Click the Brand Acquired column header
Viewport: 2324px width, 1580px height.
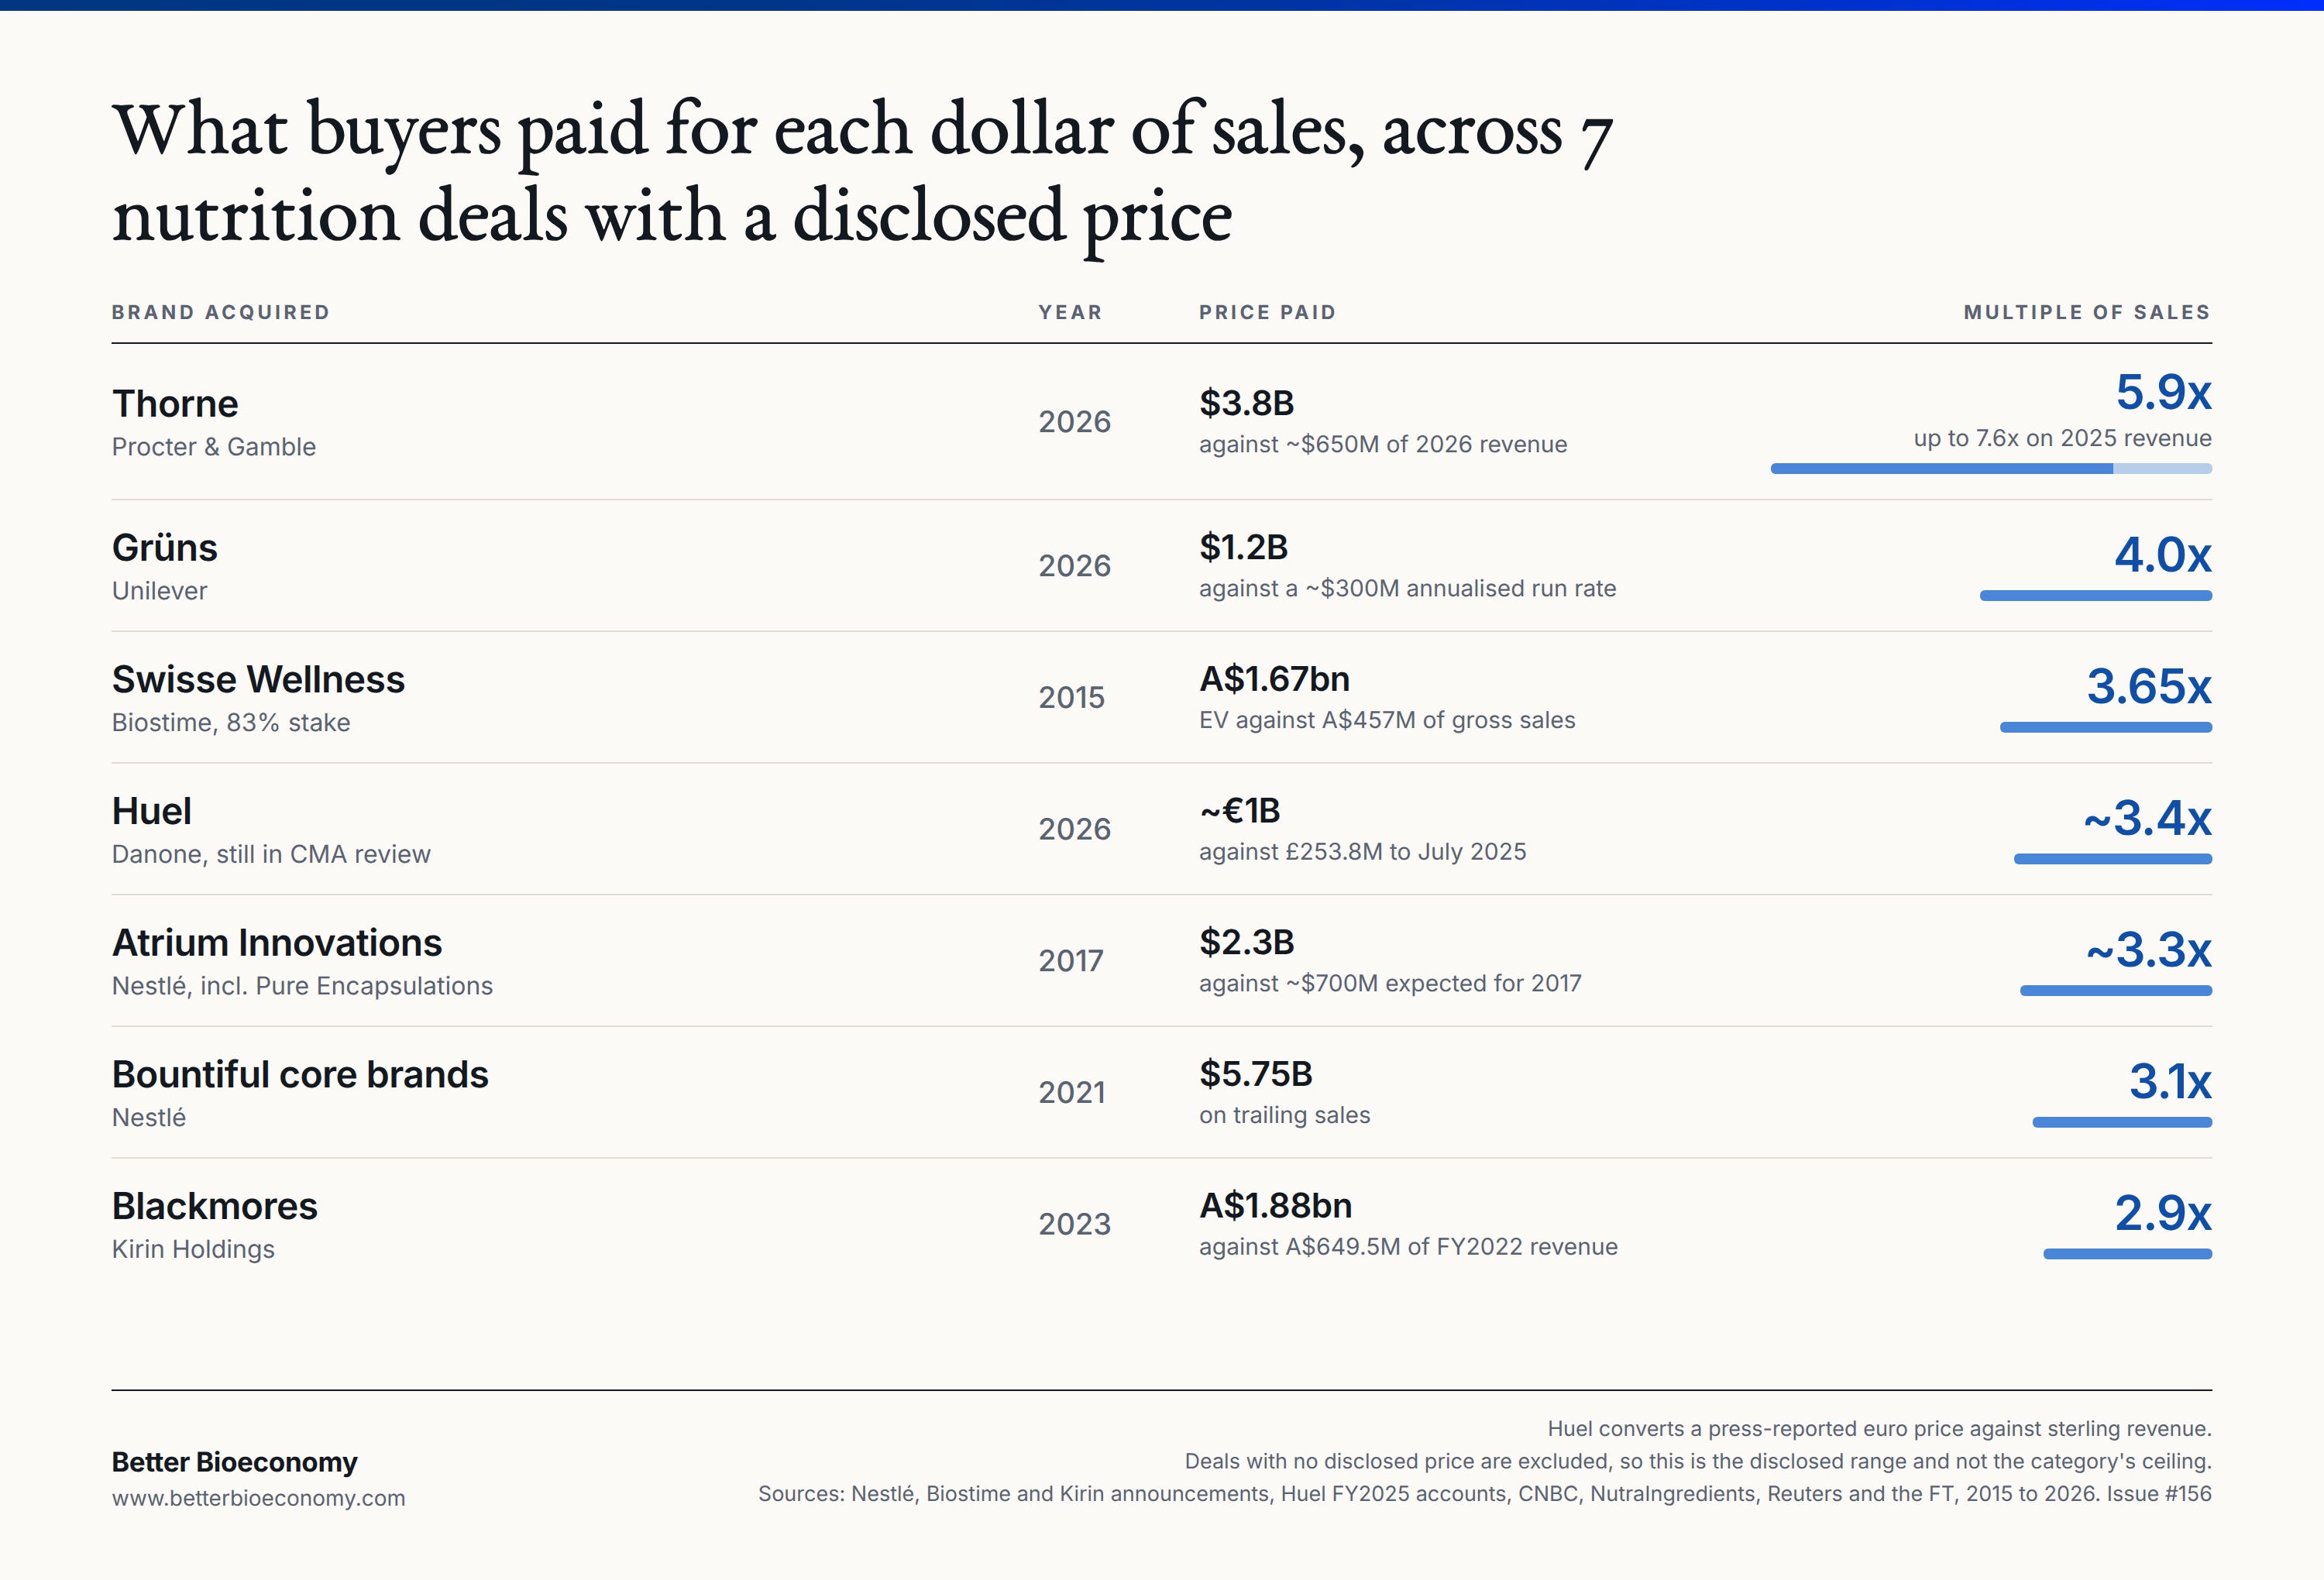221,312
